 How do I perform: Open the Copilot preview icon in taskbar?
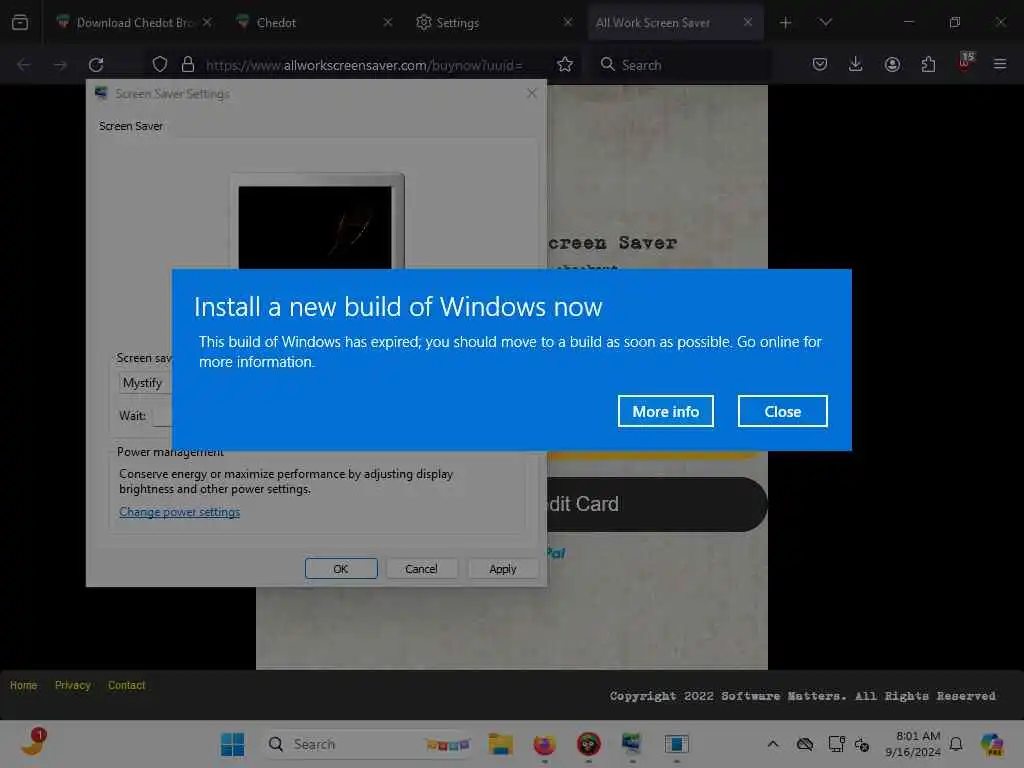[992, 744]
